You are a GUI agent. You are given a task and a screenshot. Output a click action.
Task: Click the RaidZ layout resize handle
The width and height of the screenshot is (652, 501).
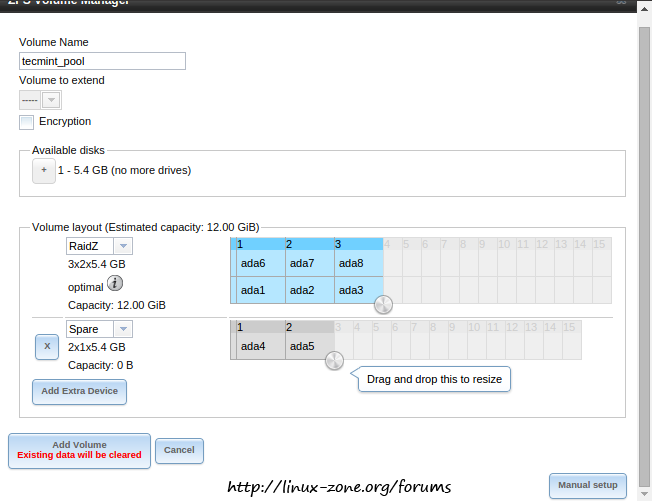click(x=383, y=304)
